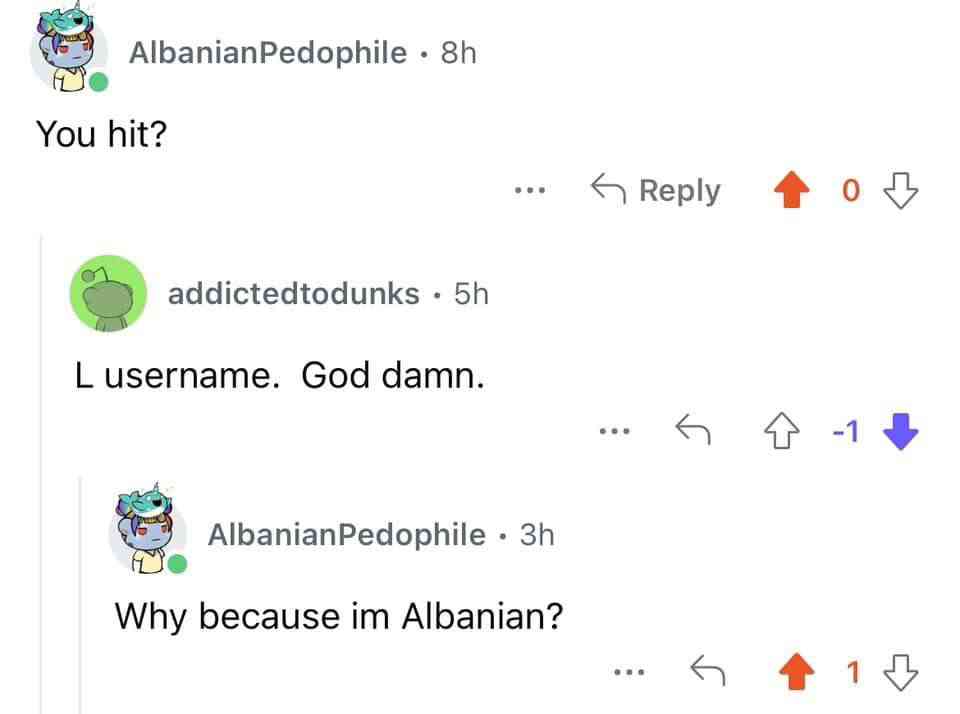Image resolution: width=960 pixels, height=714 pixels.
Task: Upvote arrow on "Why because im Albanian?"
Action: 796,672
